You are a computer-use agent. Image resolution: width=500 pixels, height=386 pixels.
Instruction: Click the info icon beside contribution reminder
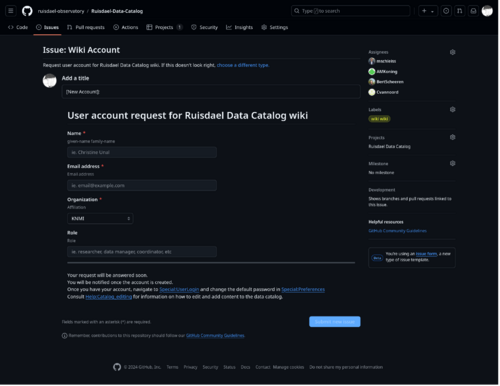65,336
